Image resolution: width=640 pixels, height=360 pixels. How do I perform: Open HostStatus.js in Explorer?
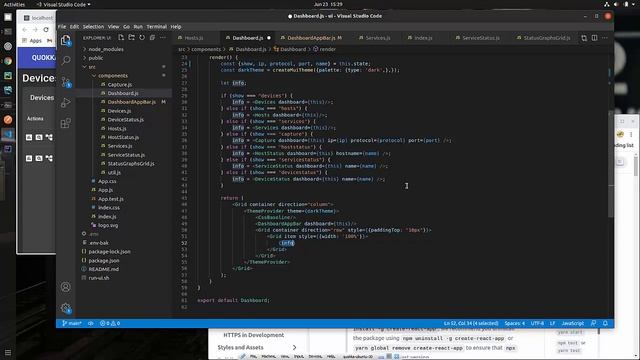tap(123, 137)
